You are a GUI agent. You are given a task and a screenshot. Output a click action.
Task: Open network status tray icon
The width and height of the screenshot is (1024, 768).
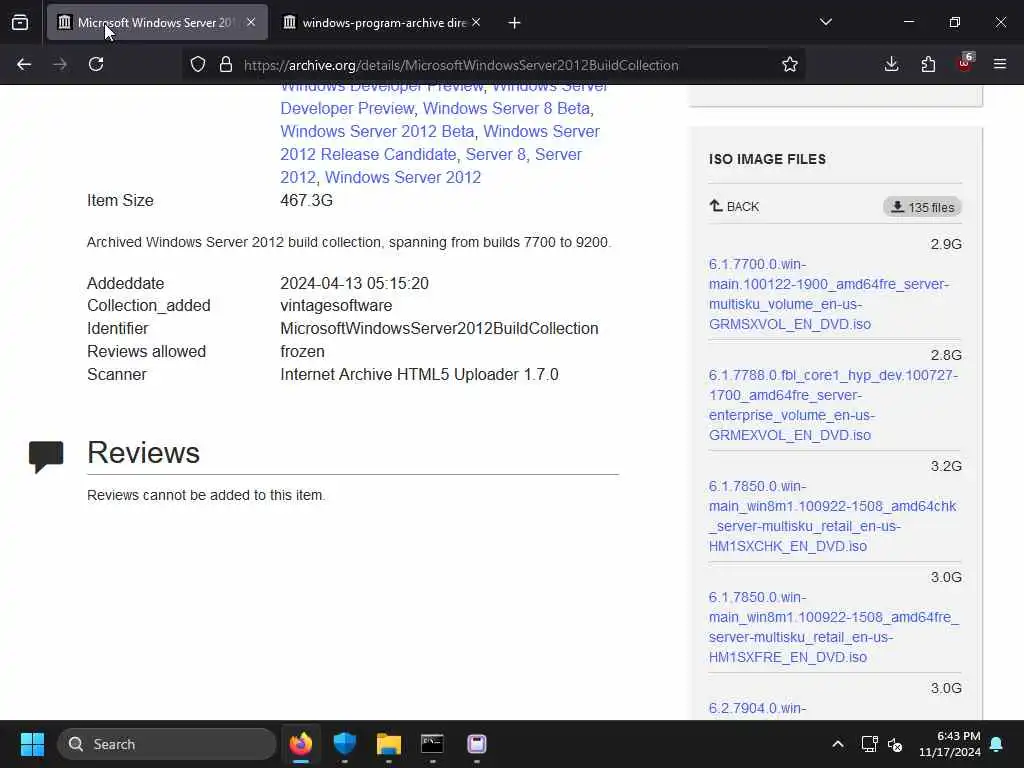coord(869,744)
